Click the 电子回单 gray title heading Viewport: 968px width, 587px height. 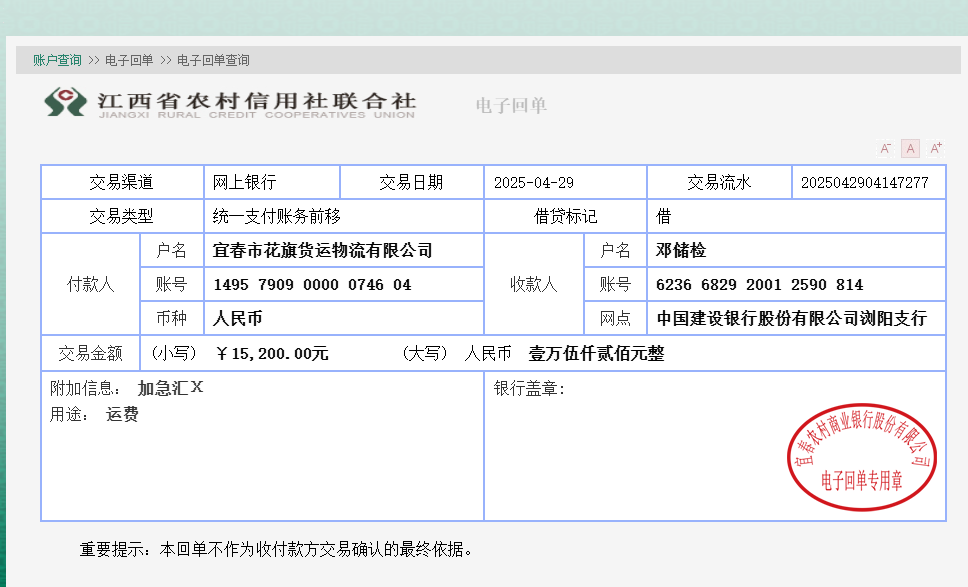(x=511, y=106)
